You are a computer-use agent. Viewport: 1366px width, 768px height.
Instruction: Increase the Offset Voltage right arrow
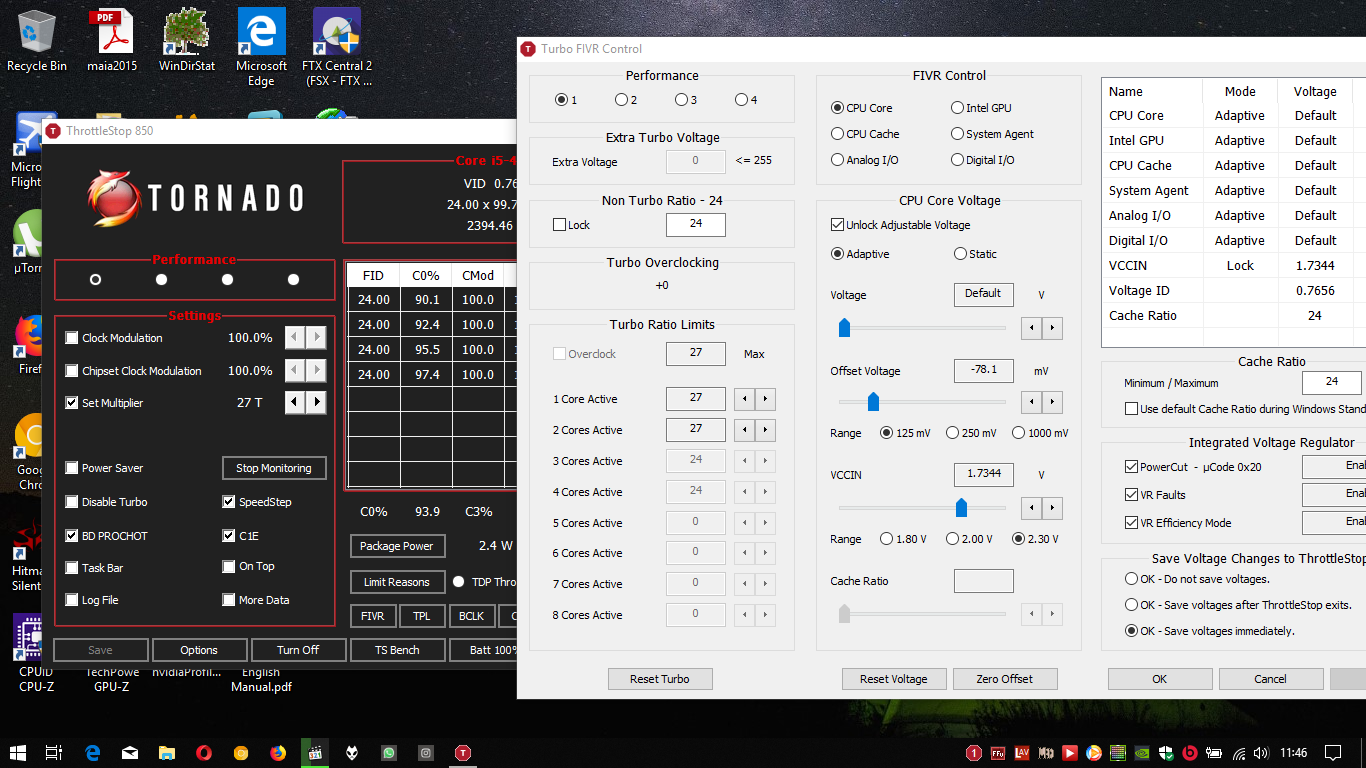click(1052, 402)
